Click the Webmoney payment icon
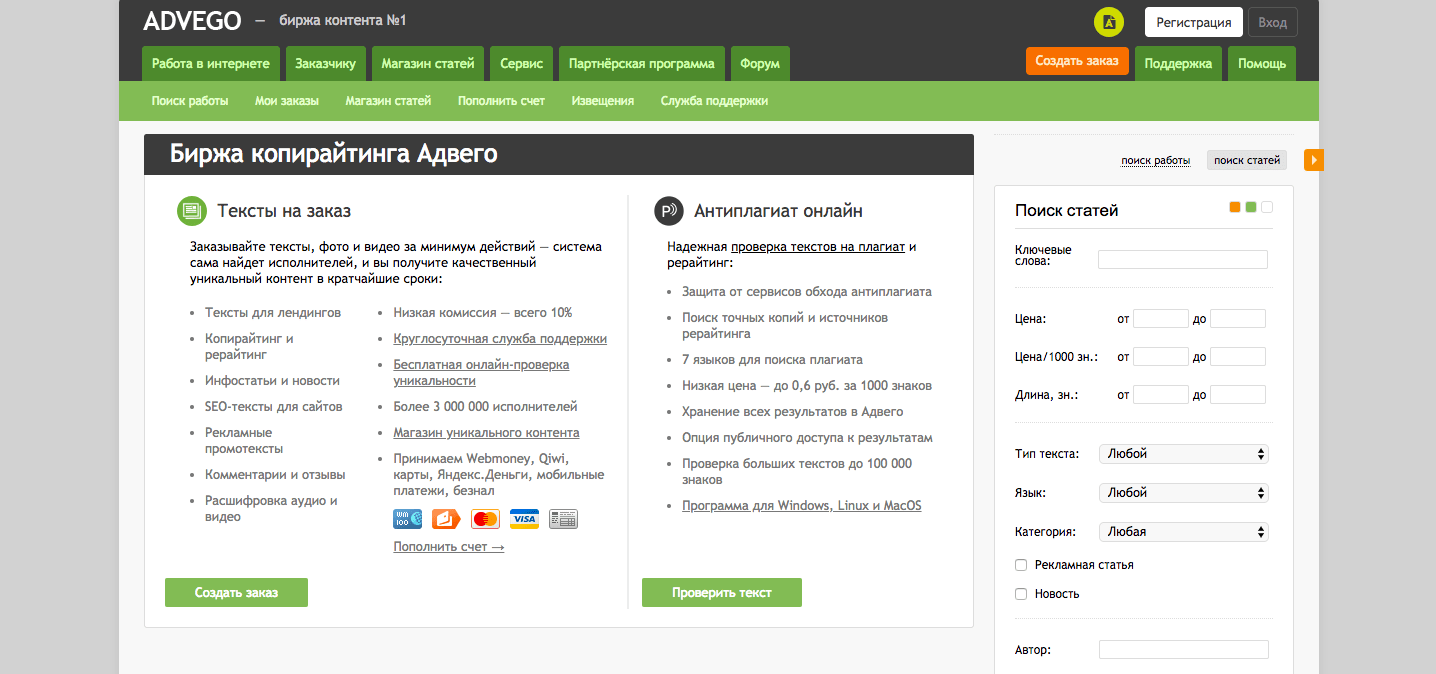 (x=407, y=519)
